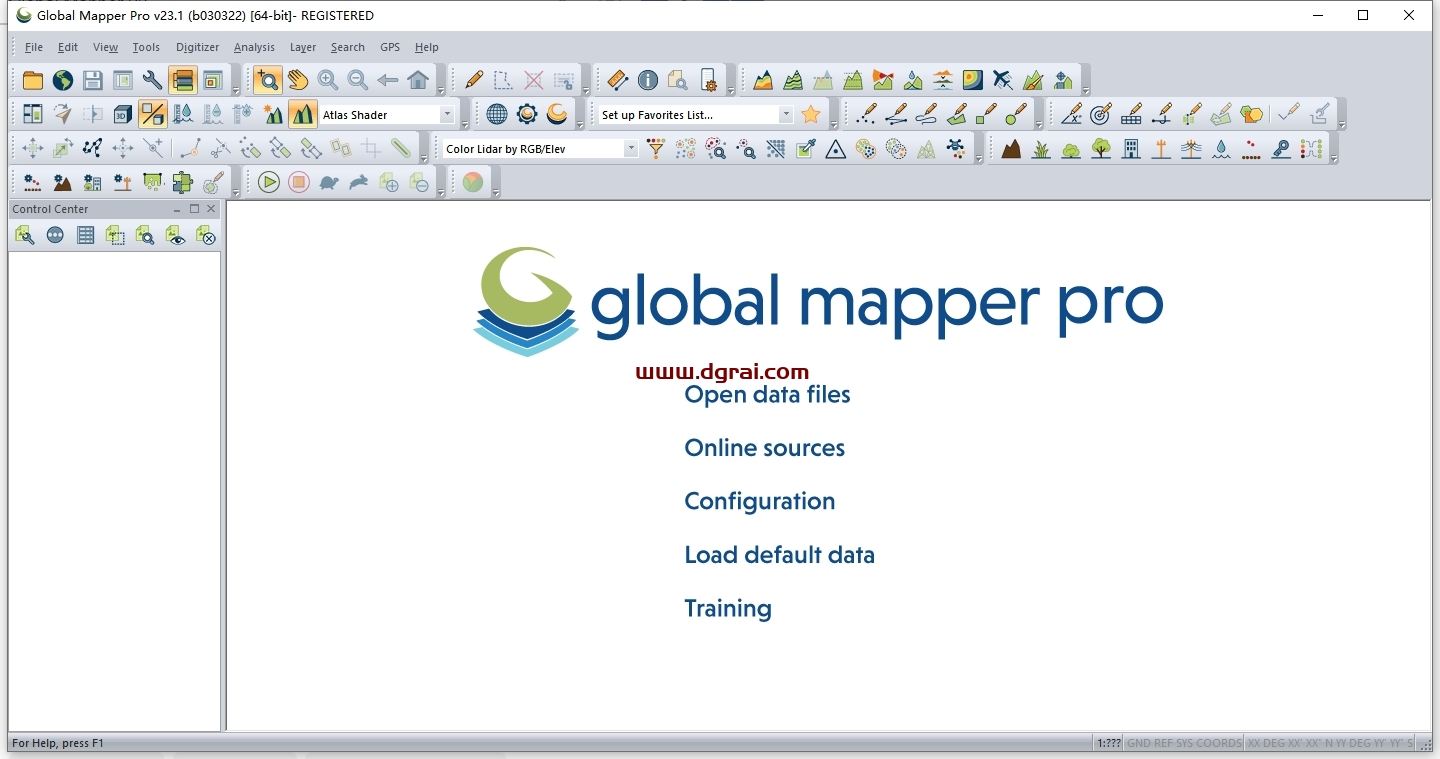Open Configuration with the wrench icon

[x=153, y=81]
